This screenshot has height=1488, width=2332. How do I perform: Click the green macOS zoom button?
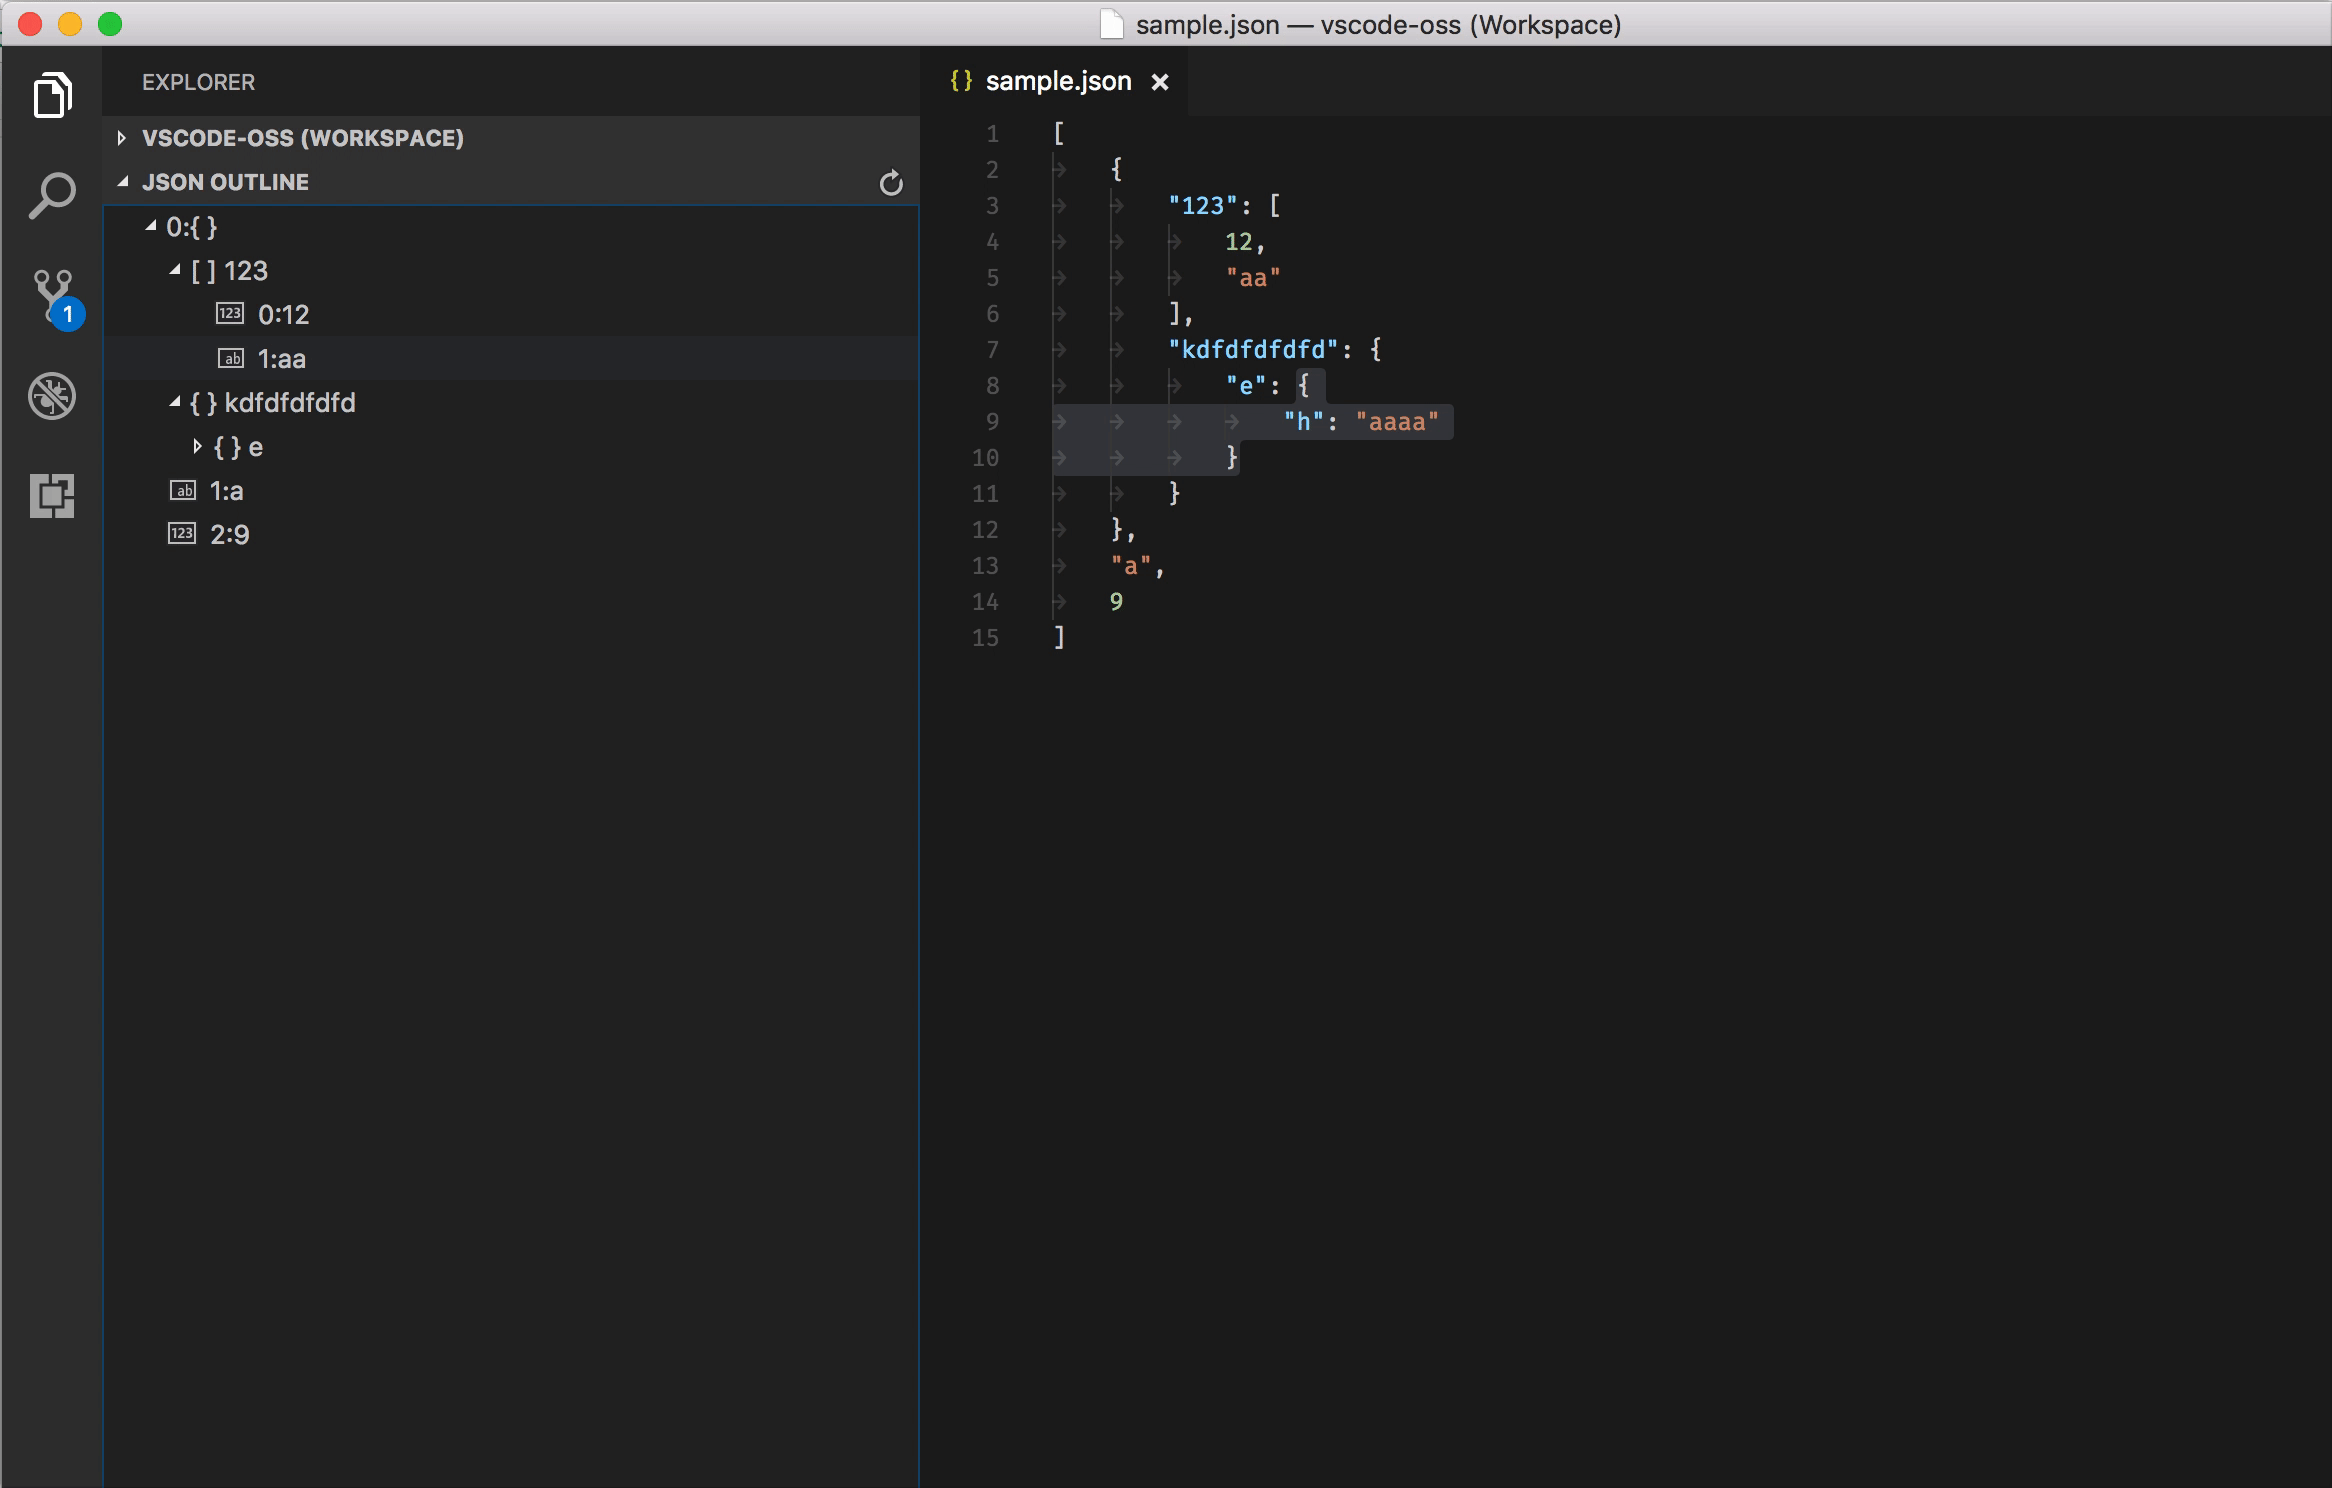click(x=110, y=24)
